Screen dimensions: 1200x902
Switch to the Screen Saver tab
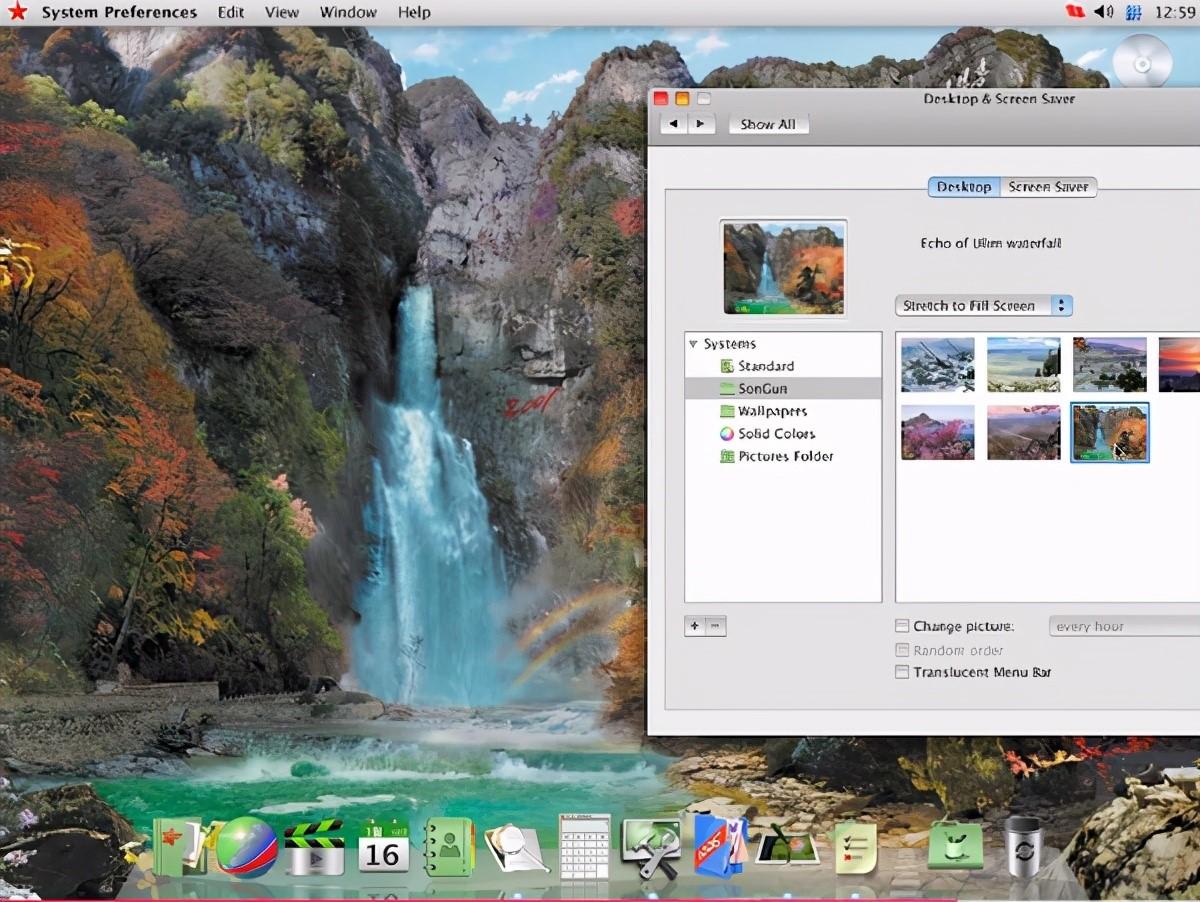point(1048,187)
